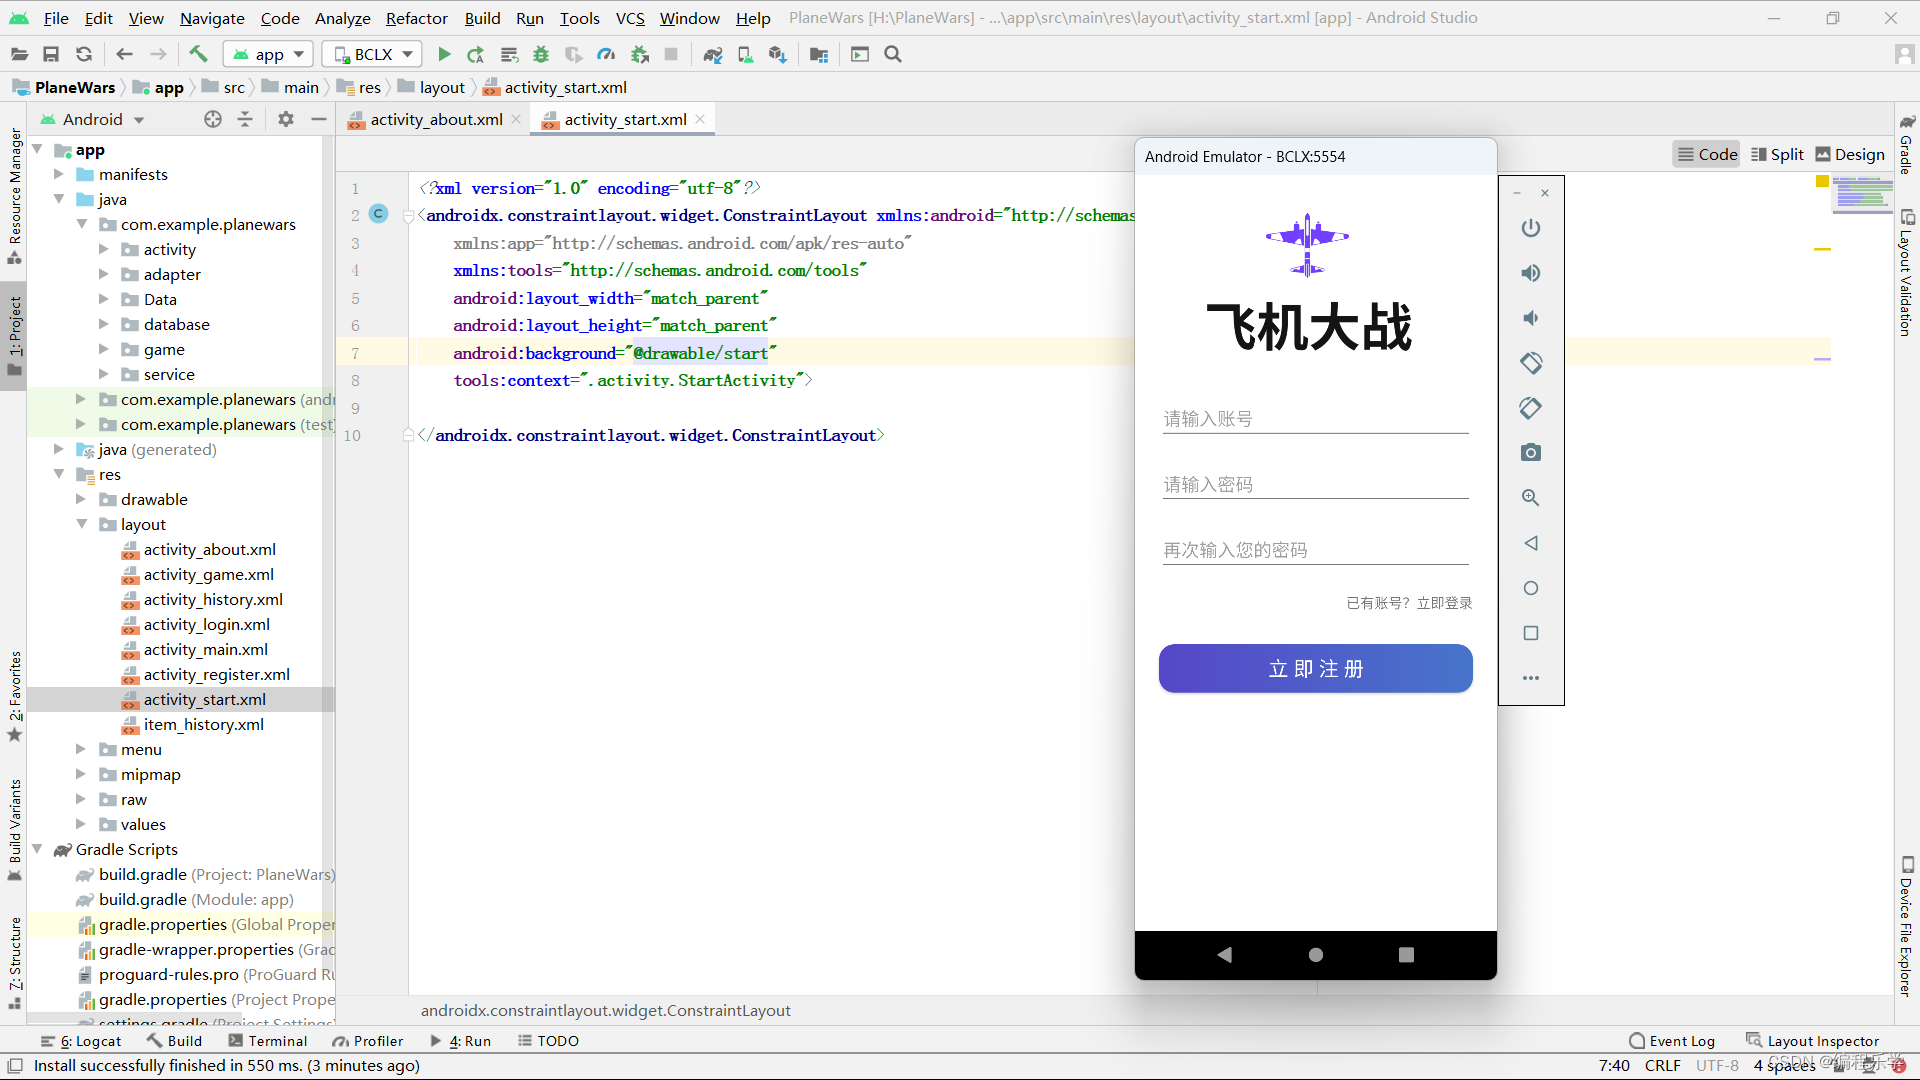Launch the Android Profiler toolbar icon
This screenshot has height=1080, width=1920.
[606, 54]
